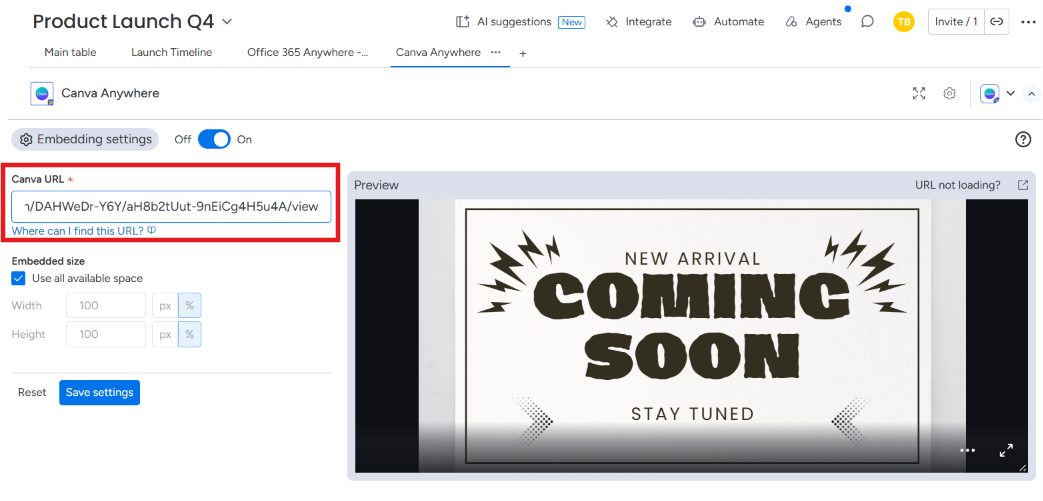Copy board link icon next to Invite

point(996,22)
